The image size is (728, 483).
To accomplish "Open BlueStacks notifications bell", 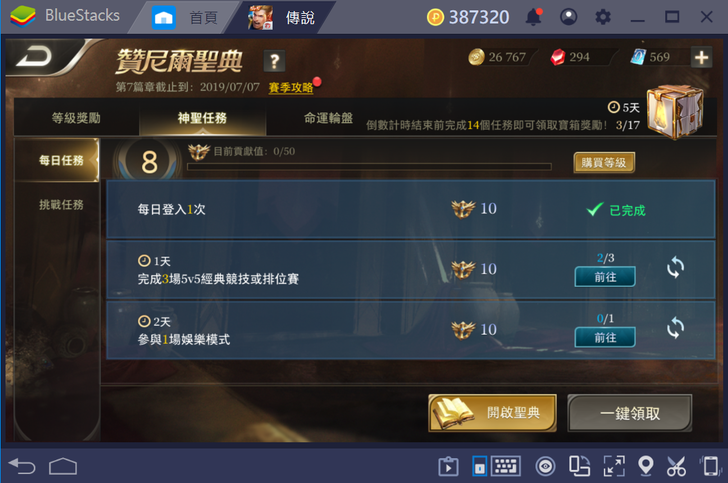I will (x=533, y=17).
